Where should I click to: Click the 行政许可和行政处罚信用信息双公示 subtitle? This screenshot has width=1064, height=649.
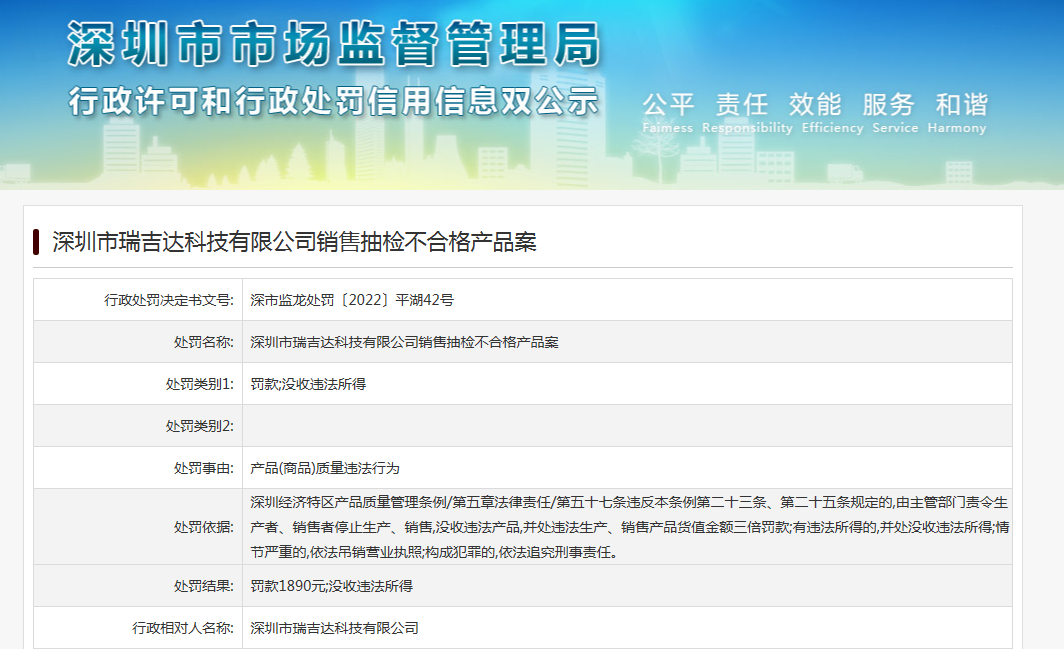click(334, 102)
